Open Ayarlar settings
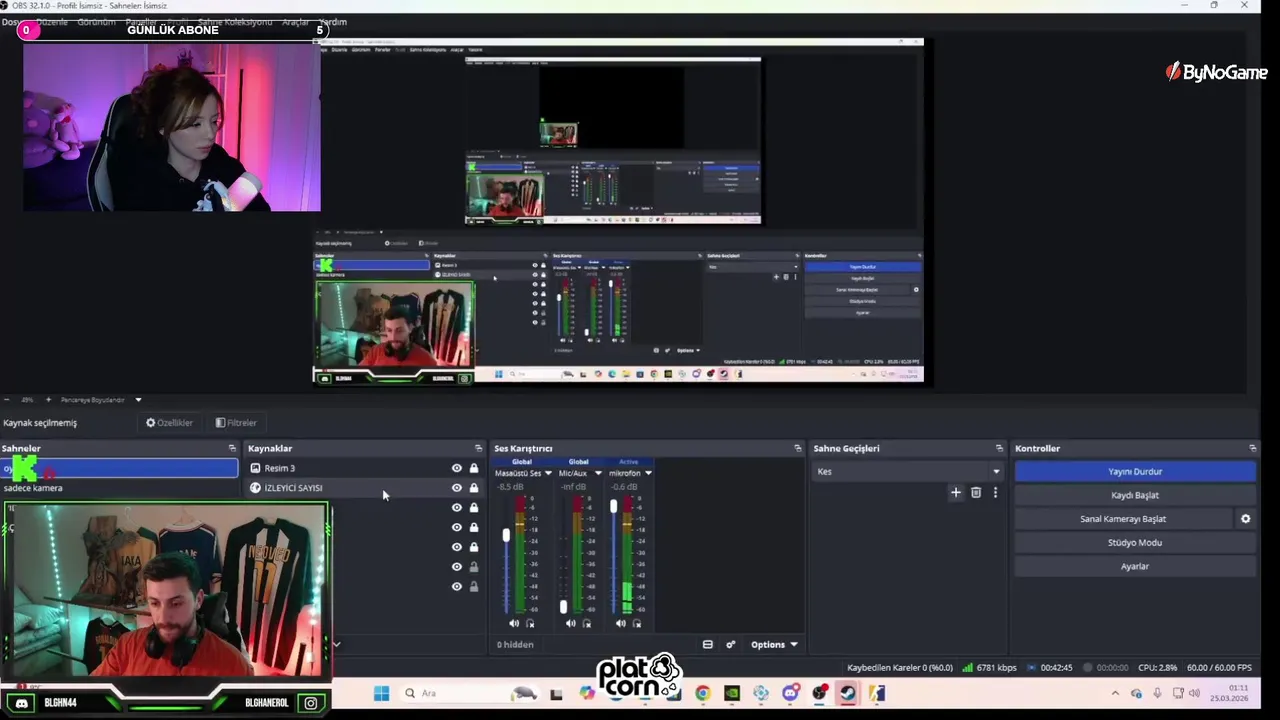The image size is (1280, 720). [x=1135, y=566]
